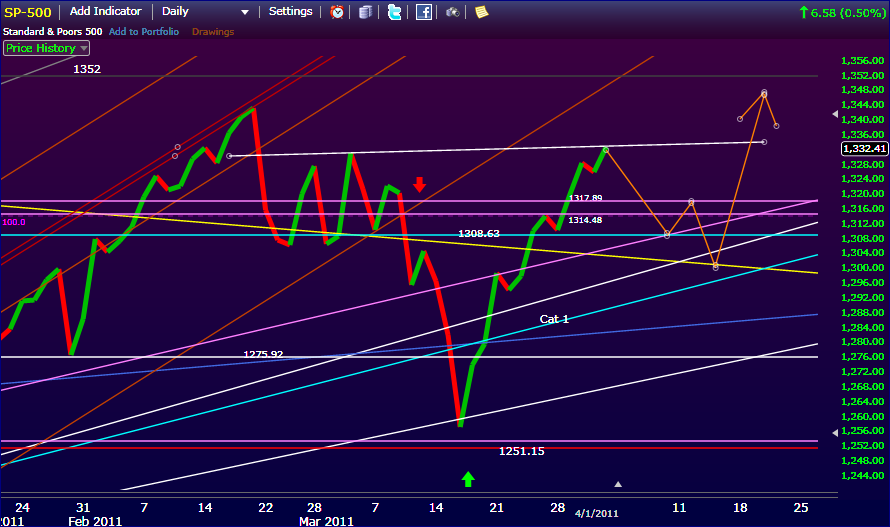The height and width of the screenshot is (527, 890).
Task: Click the red down arrow marker
Action: click(419, 185)
